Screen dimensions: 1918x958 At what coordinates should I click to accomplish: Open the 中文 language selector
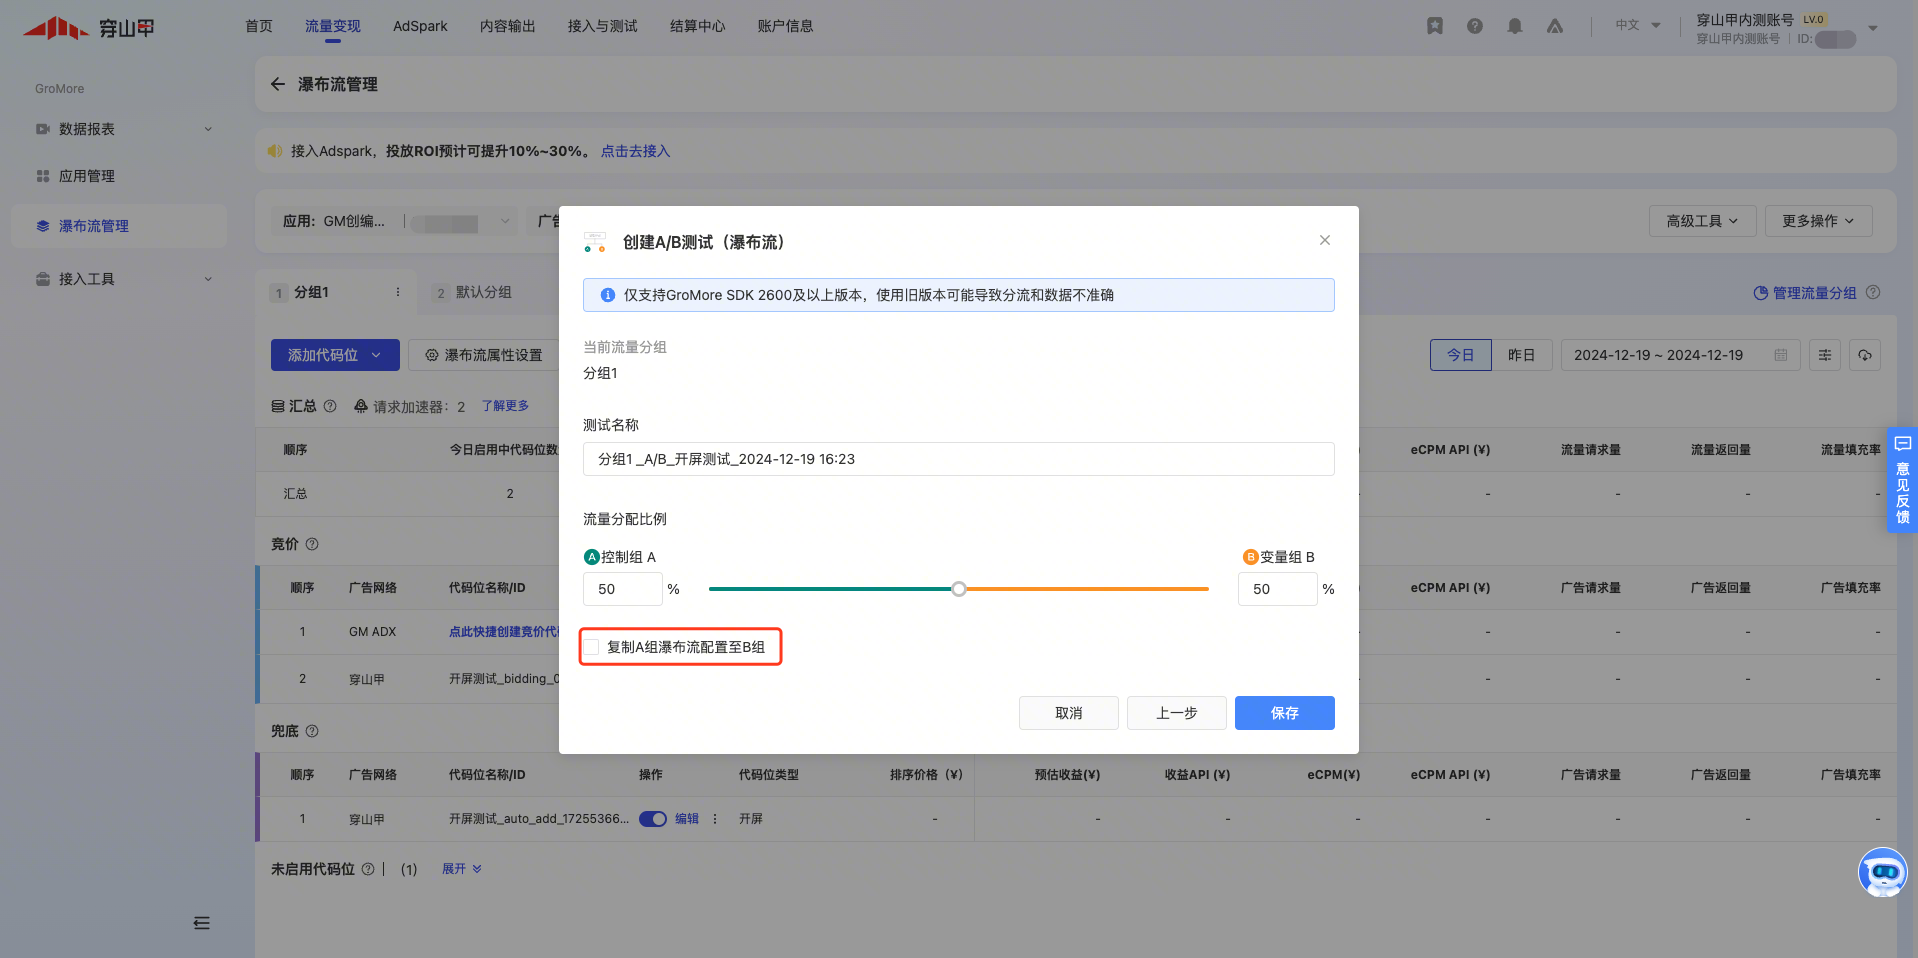(x=1637, y=25)
